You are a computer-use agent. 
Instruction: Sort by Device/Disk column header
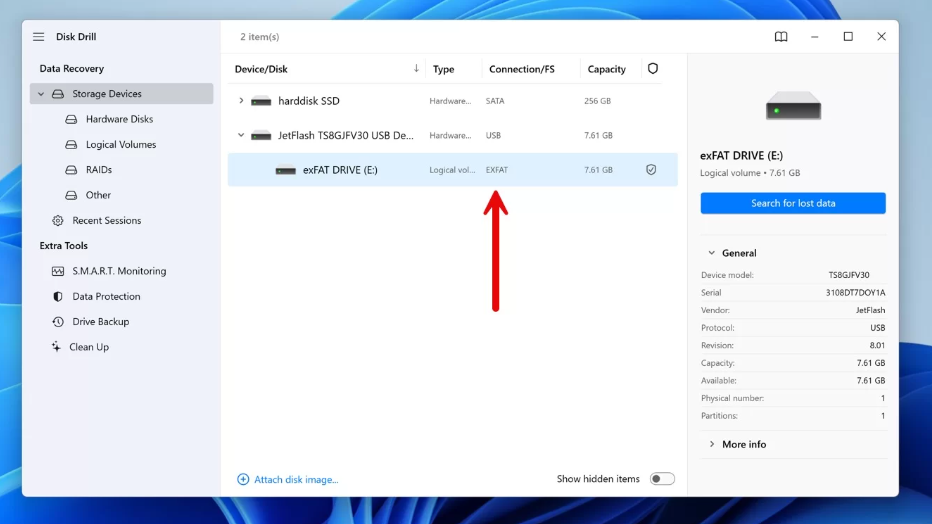261,69
